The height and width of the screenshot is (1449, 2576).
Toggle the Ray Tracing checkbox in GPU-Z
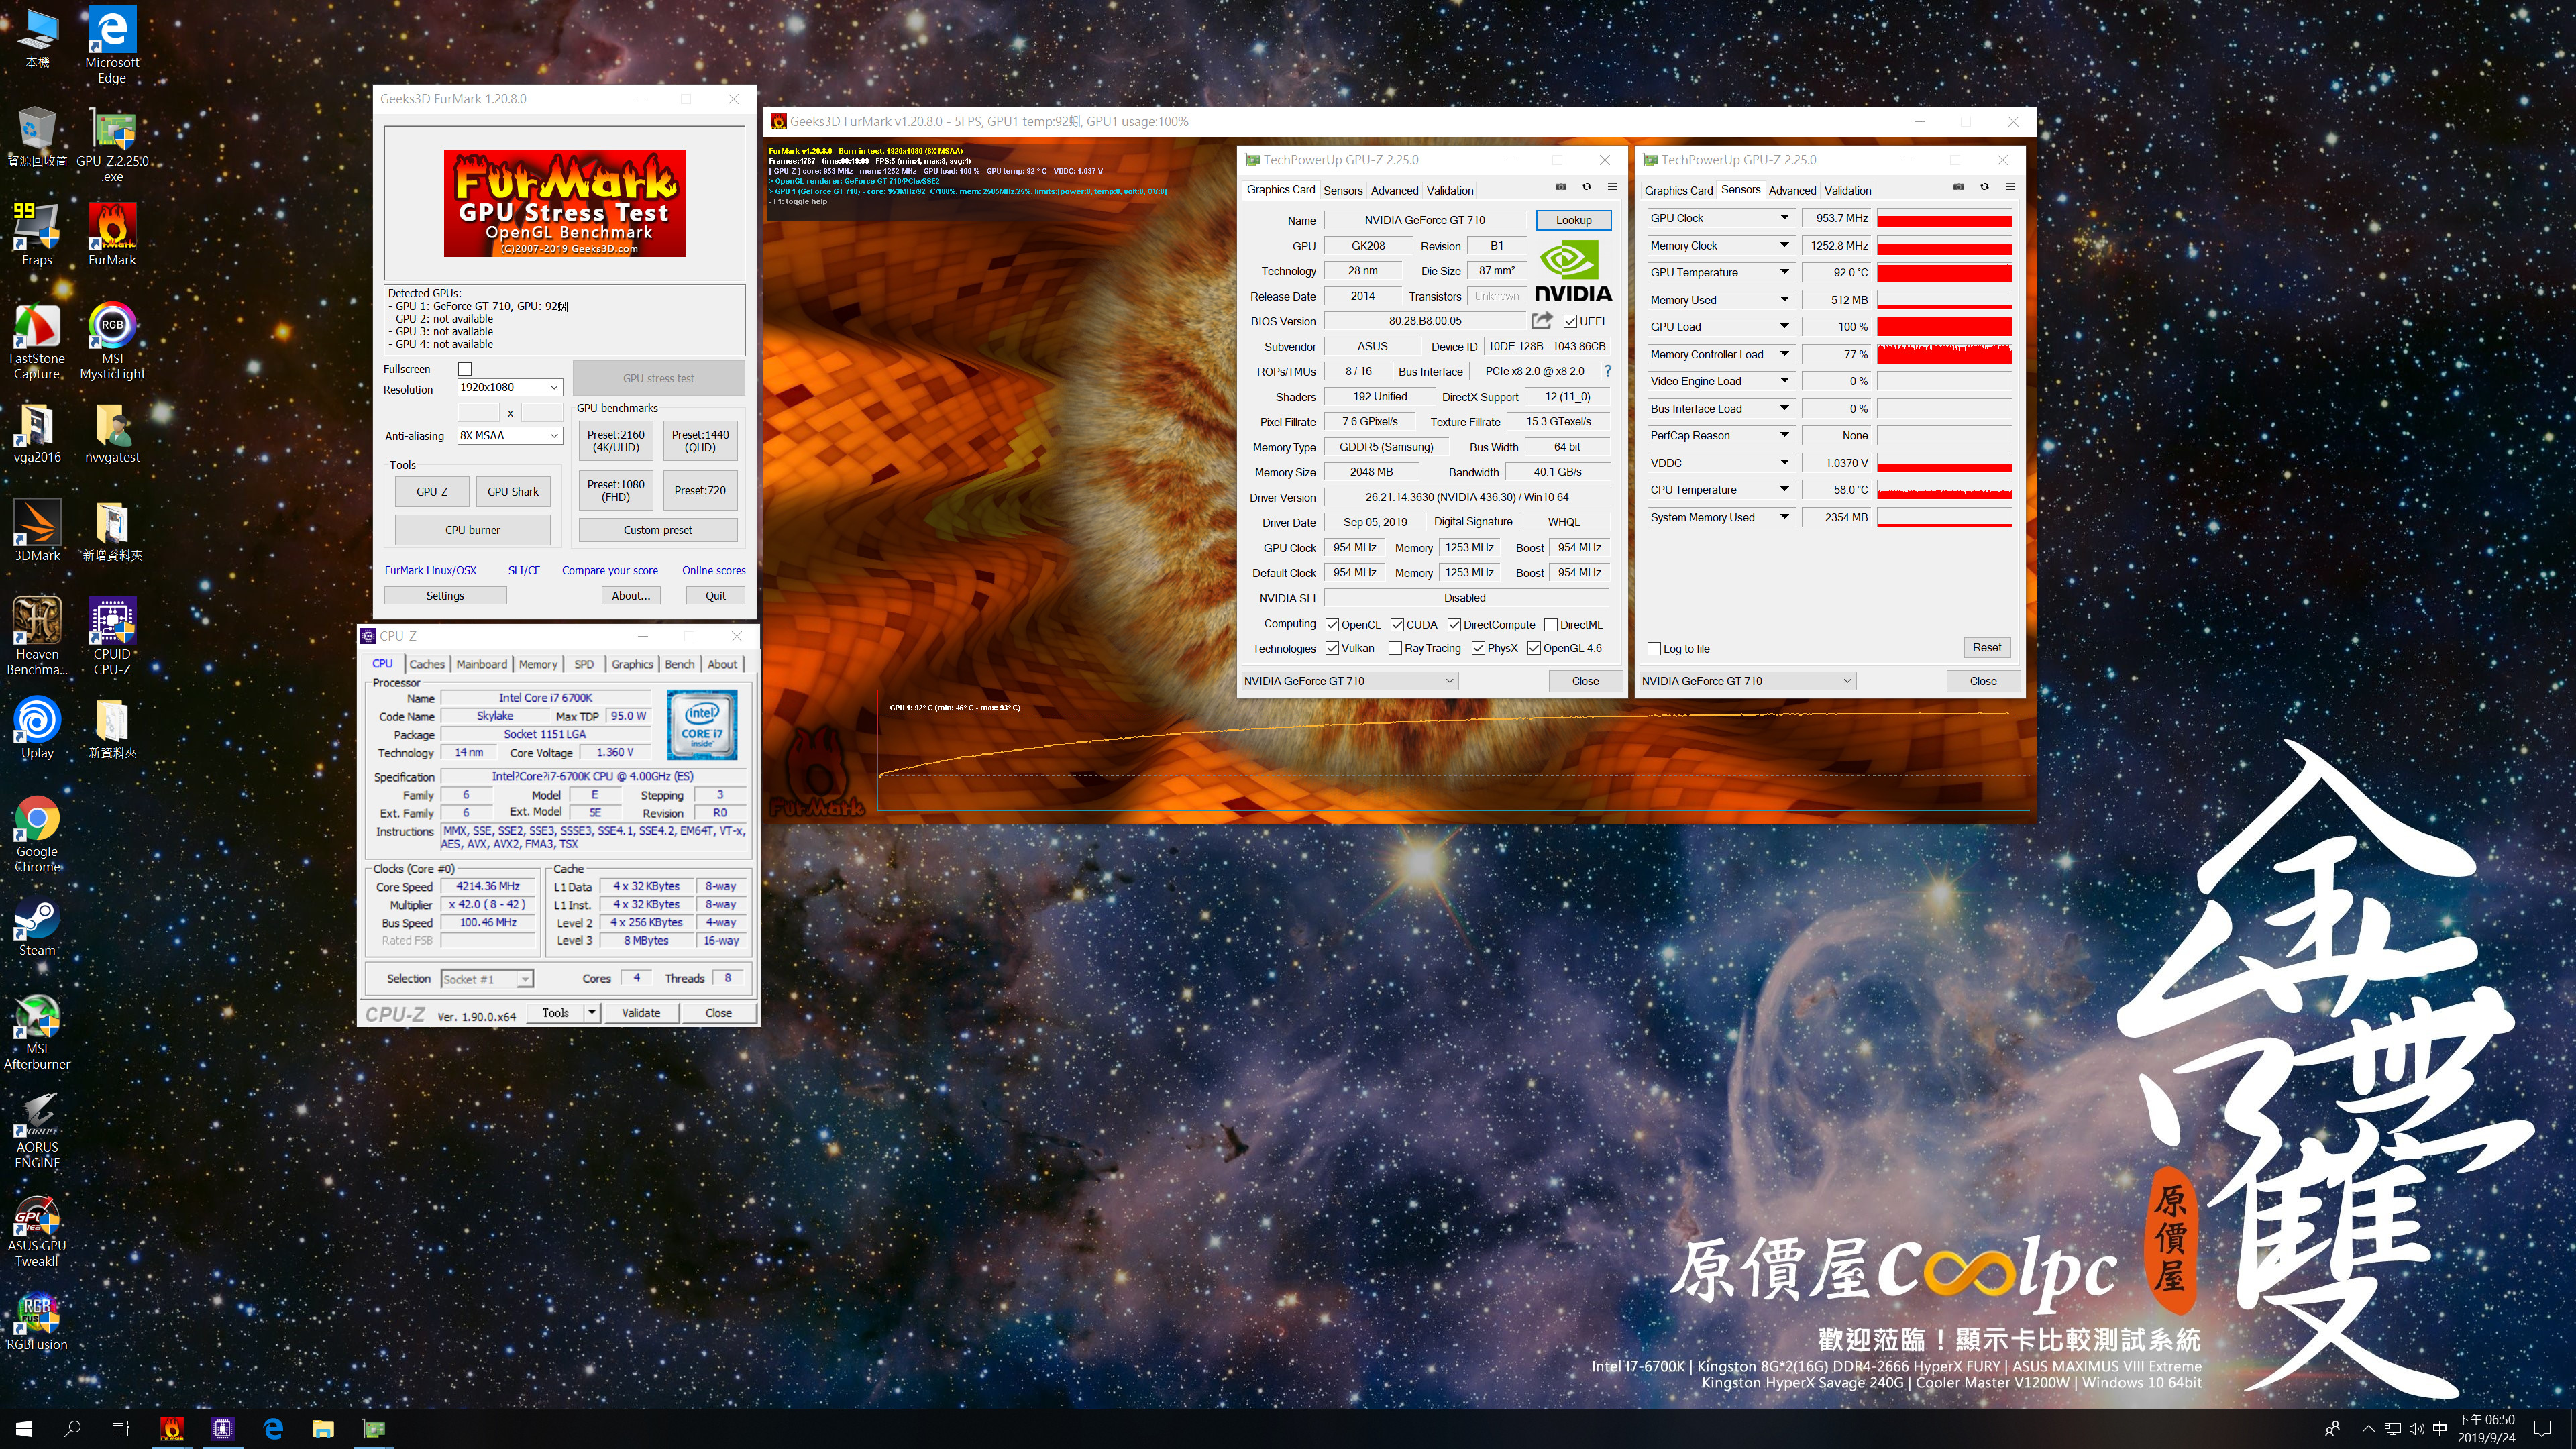[1395, 648]
